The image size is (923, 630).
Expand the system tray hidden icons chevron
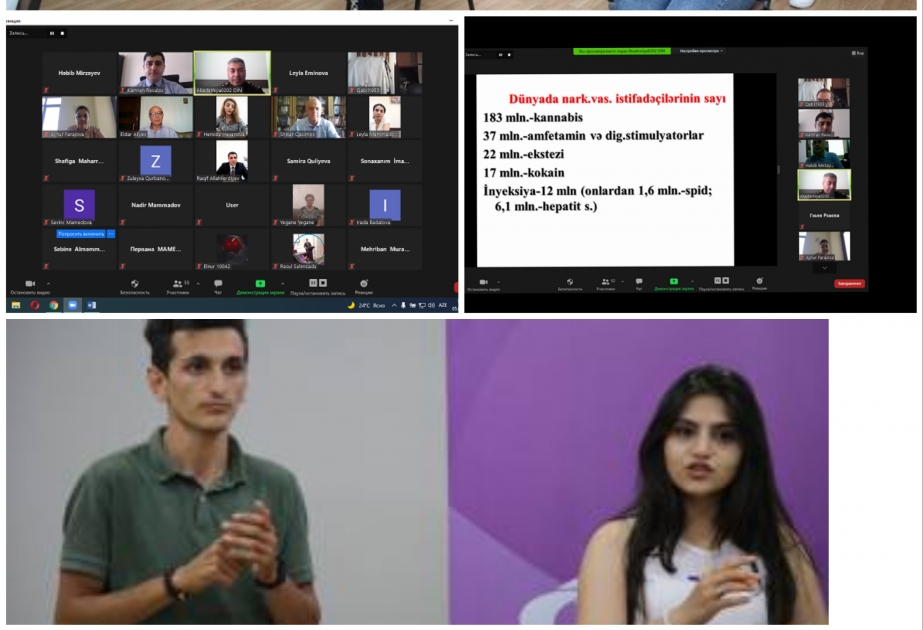click(x=394, y=305)
